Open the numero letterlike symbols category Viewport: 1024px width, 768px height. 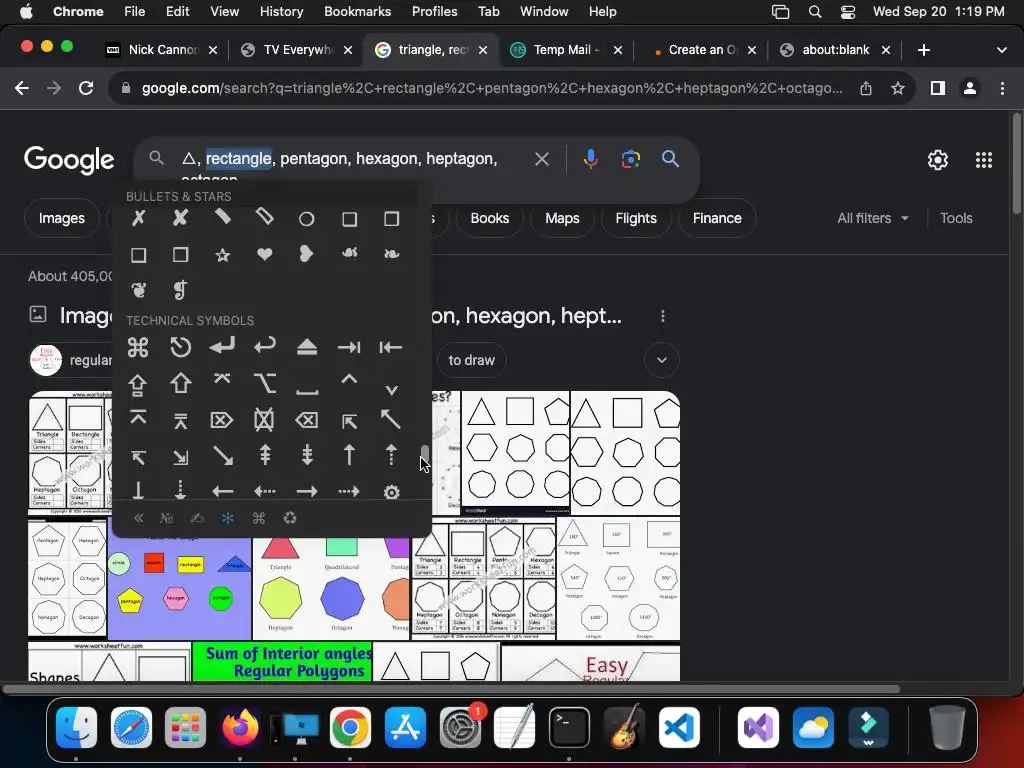[x=167, y=518]
